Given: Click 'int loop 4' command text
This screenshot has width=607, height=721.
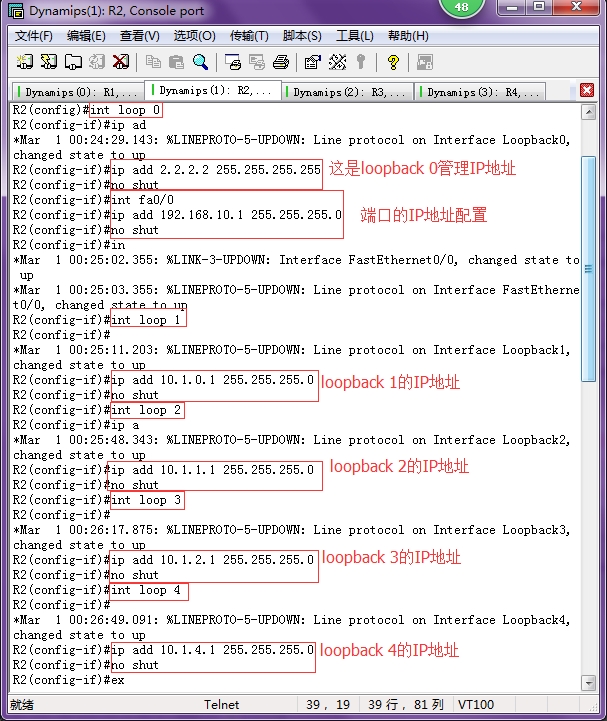Looking at the screenshot, I should [x=146, y=590].
